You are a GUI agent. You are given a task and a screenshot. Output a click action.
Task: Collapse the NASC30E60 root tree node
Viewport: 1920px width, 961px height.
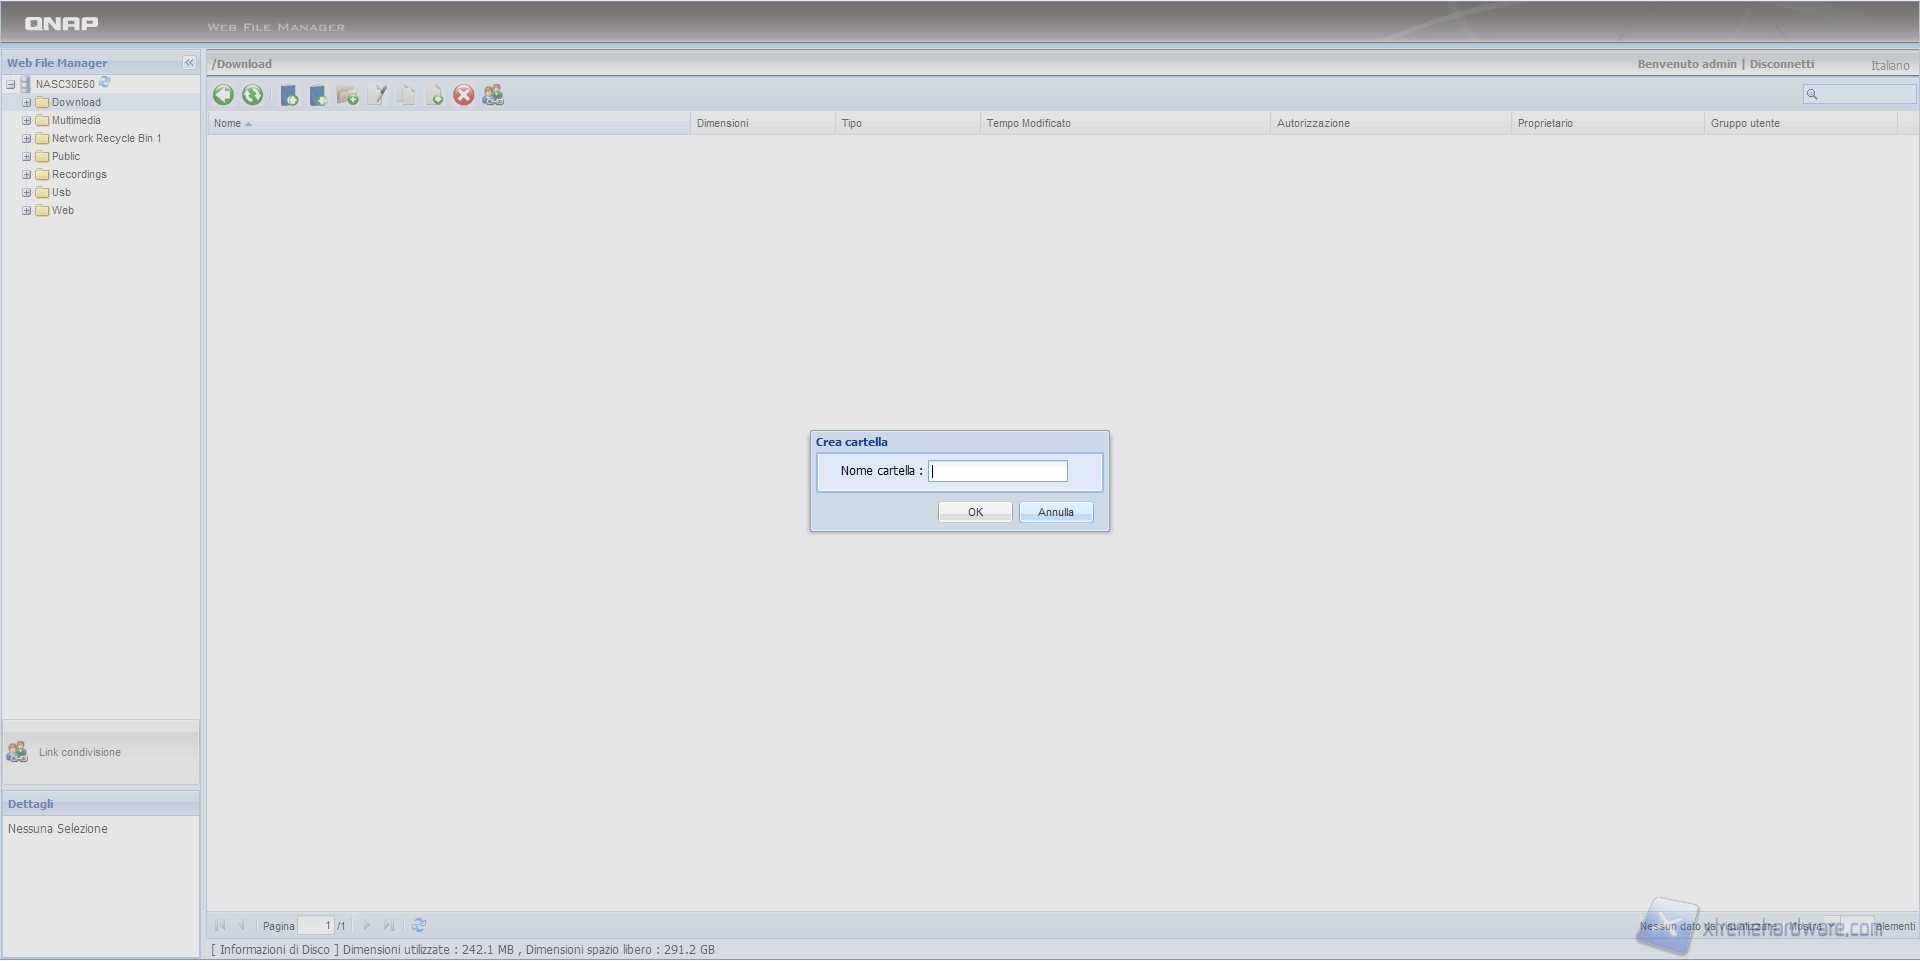11,85
